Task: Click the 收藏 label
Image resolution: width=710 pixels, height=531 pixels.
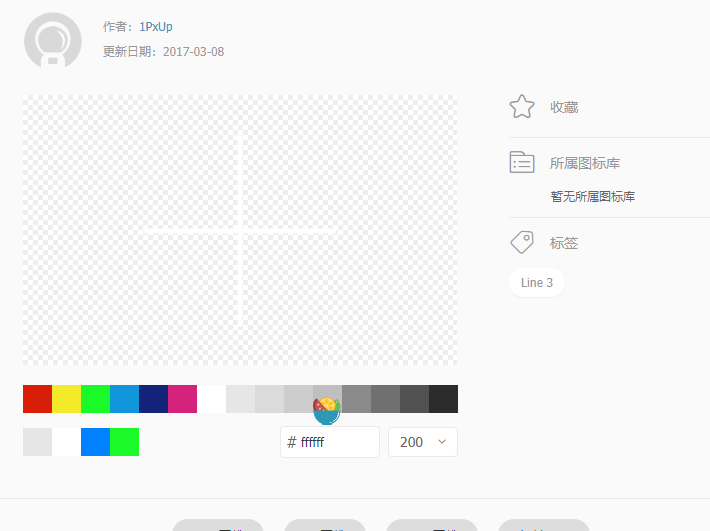Action: pyautogui.click(x=564, y=107)
